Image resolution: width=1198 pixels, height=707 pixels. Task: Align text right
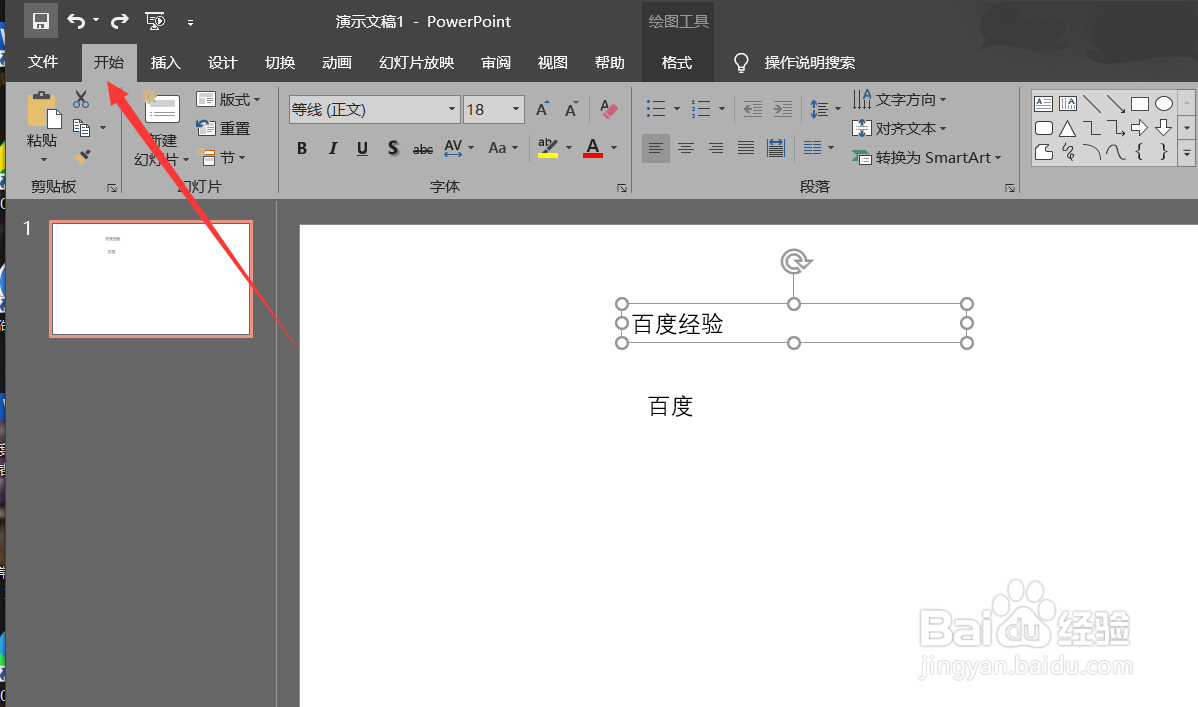coord(716,148)
